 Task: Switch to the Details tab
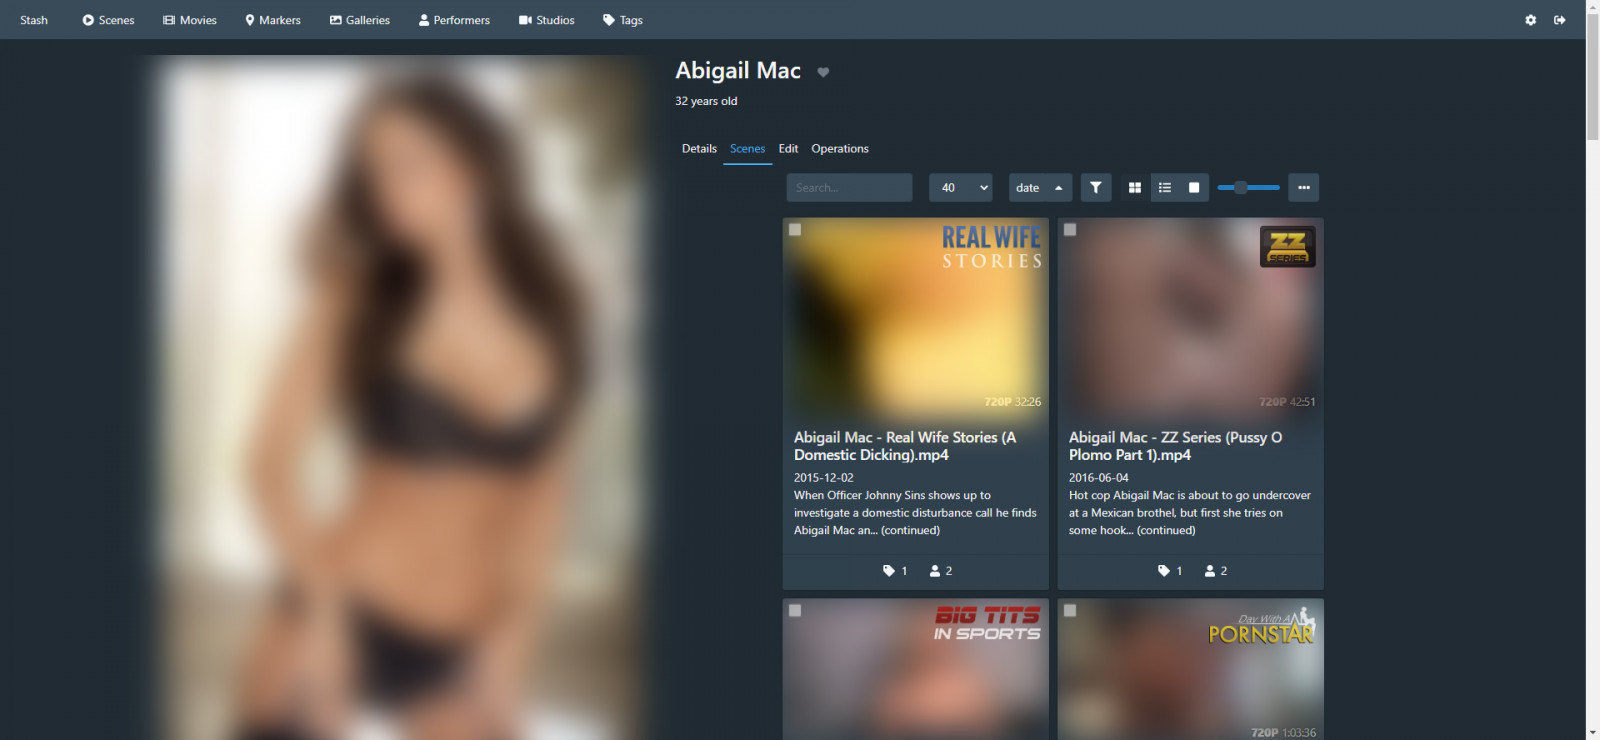click(x=699, y=149)
